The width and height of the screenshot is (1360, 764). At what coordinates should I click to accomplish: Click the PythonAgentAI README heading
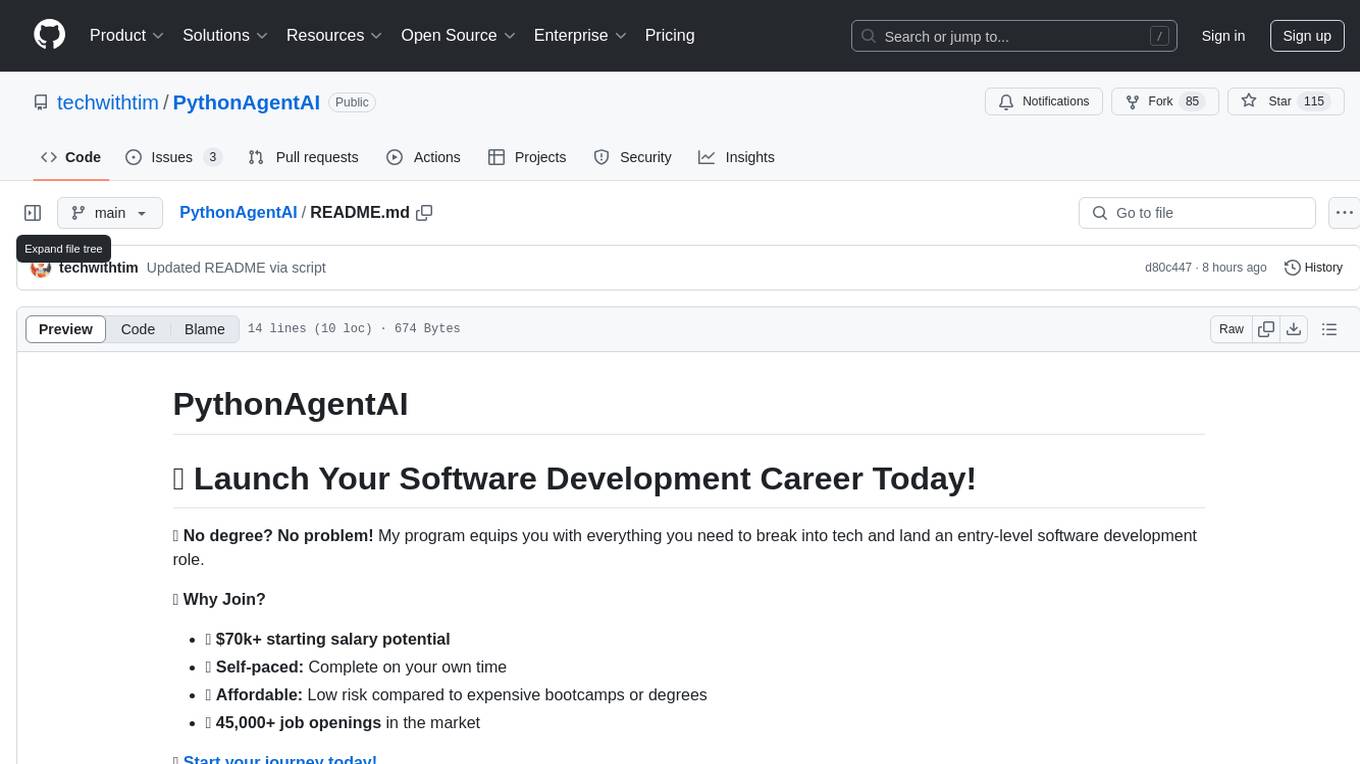tap(290, 404)
